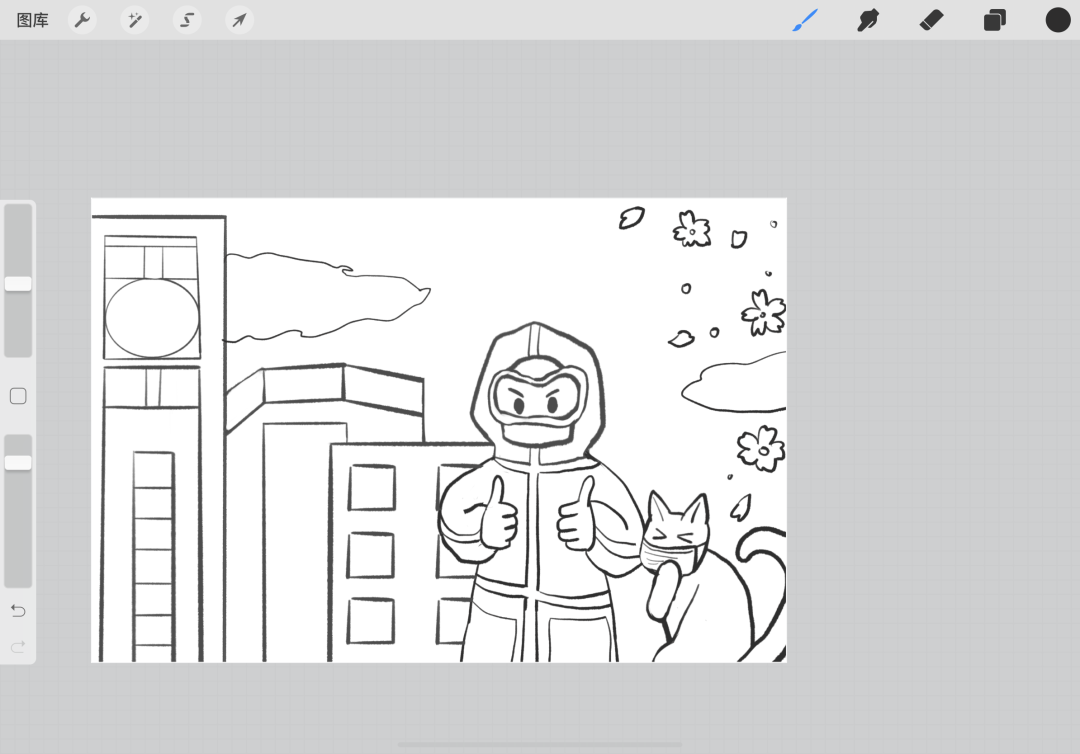Toggle the square modify button in sidebar
1080x754 pixels.
coord(18,397)
